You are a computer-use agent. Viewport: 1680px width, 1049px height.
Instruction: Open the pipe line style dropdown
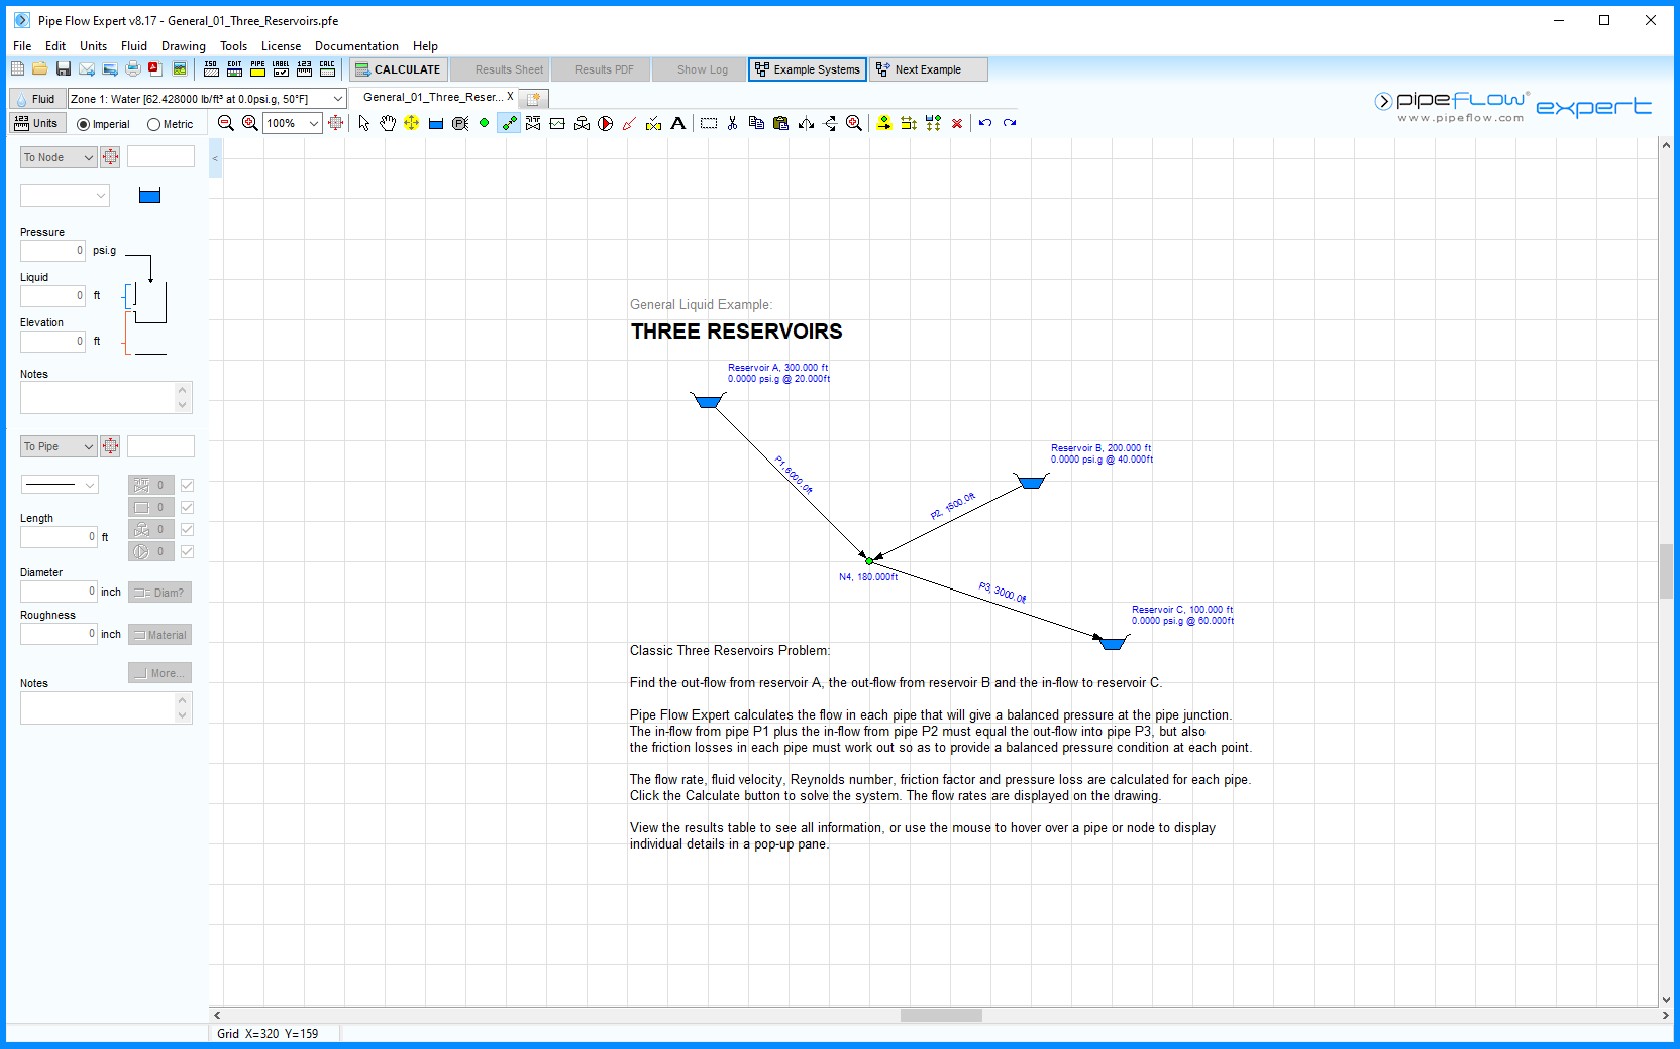(x=60, y=485)
